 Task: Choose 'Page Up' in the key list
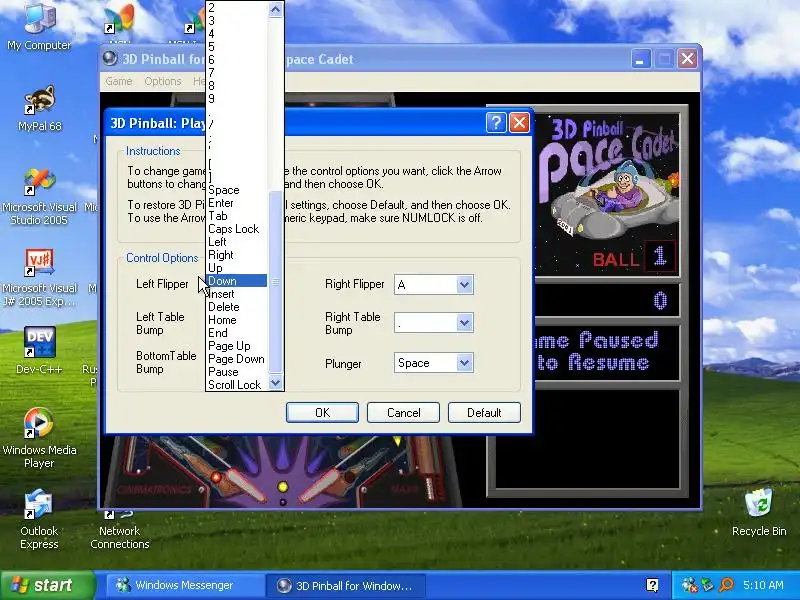tap(237, 346)
